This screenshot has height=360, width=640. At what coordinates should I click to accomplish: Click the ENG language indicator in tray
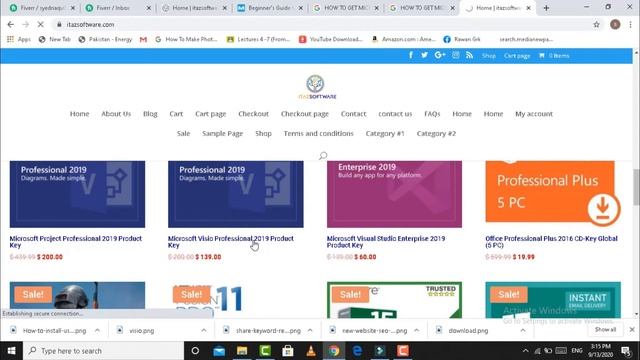577,351
